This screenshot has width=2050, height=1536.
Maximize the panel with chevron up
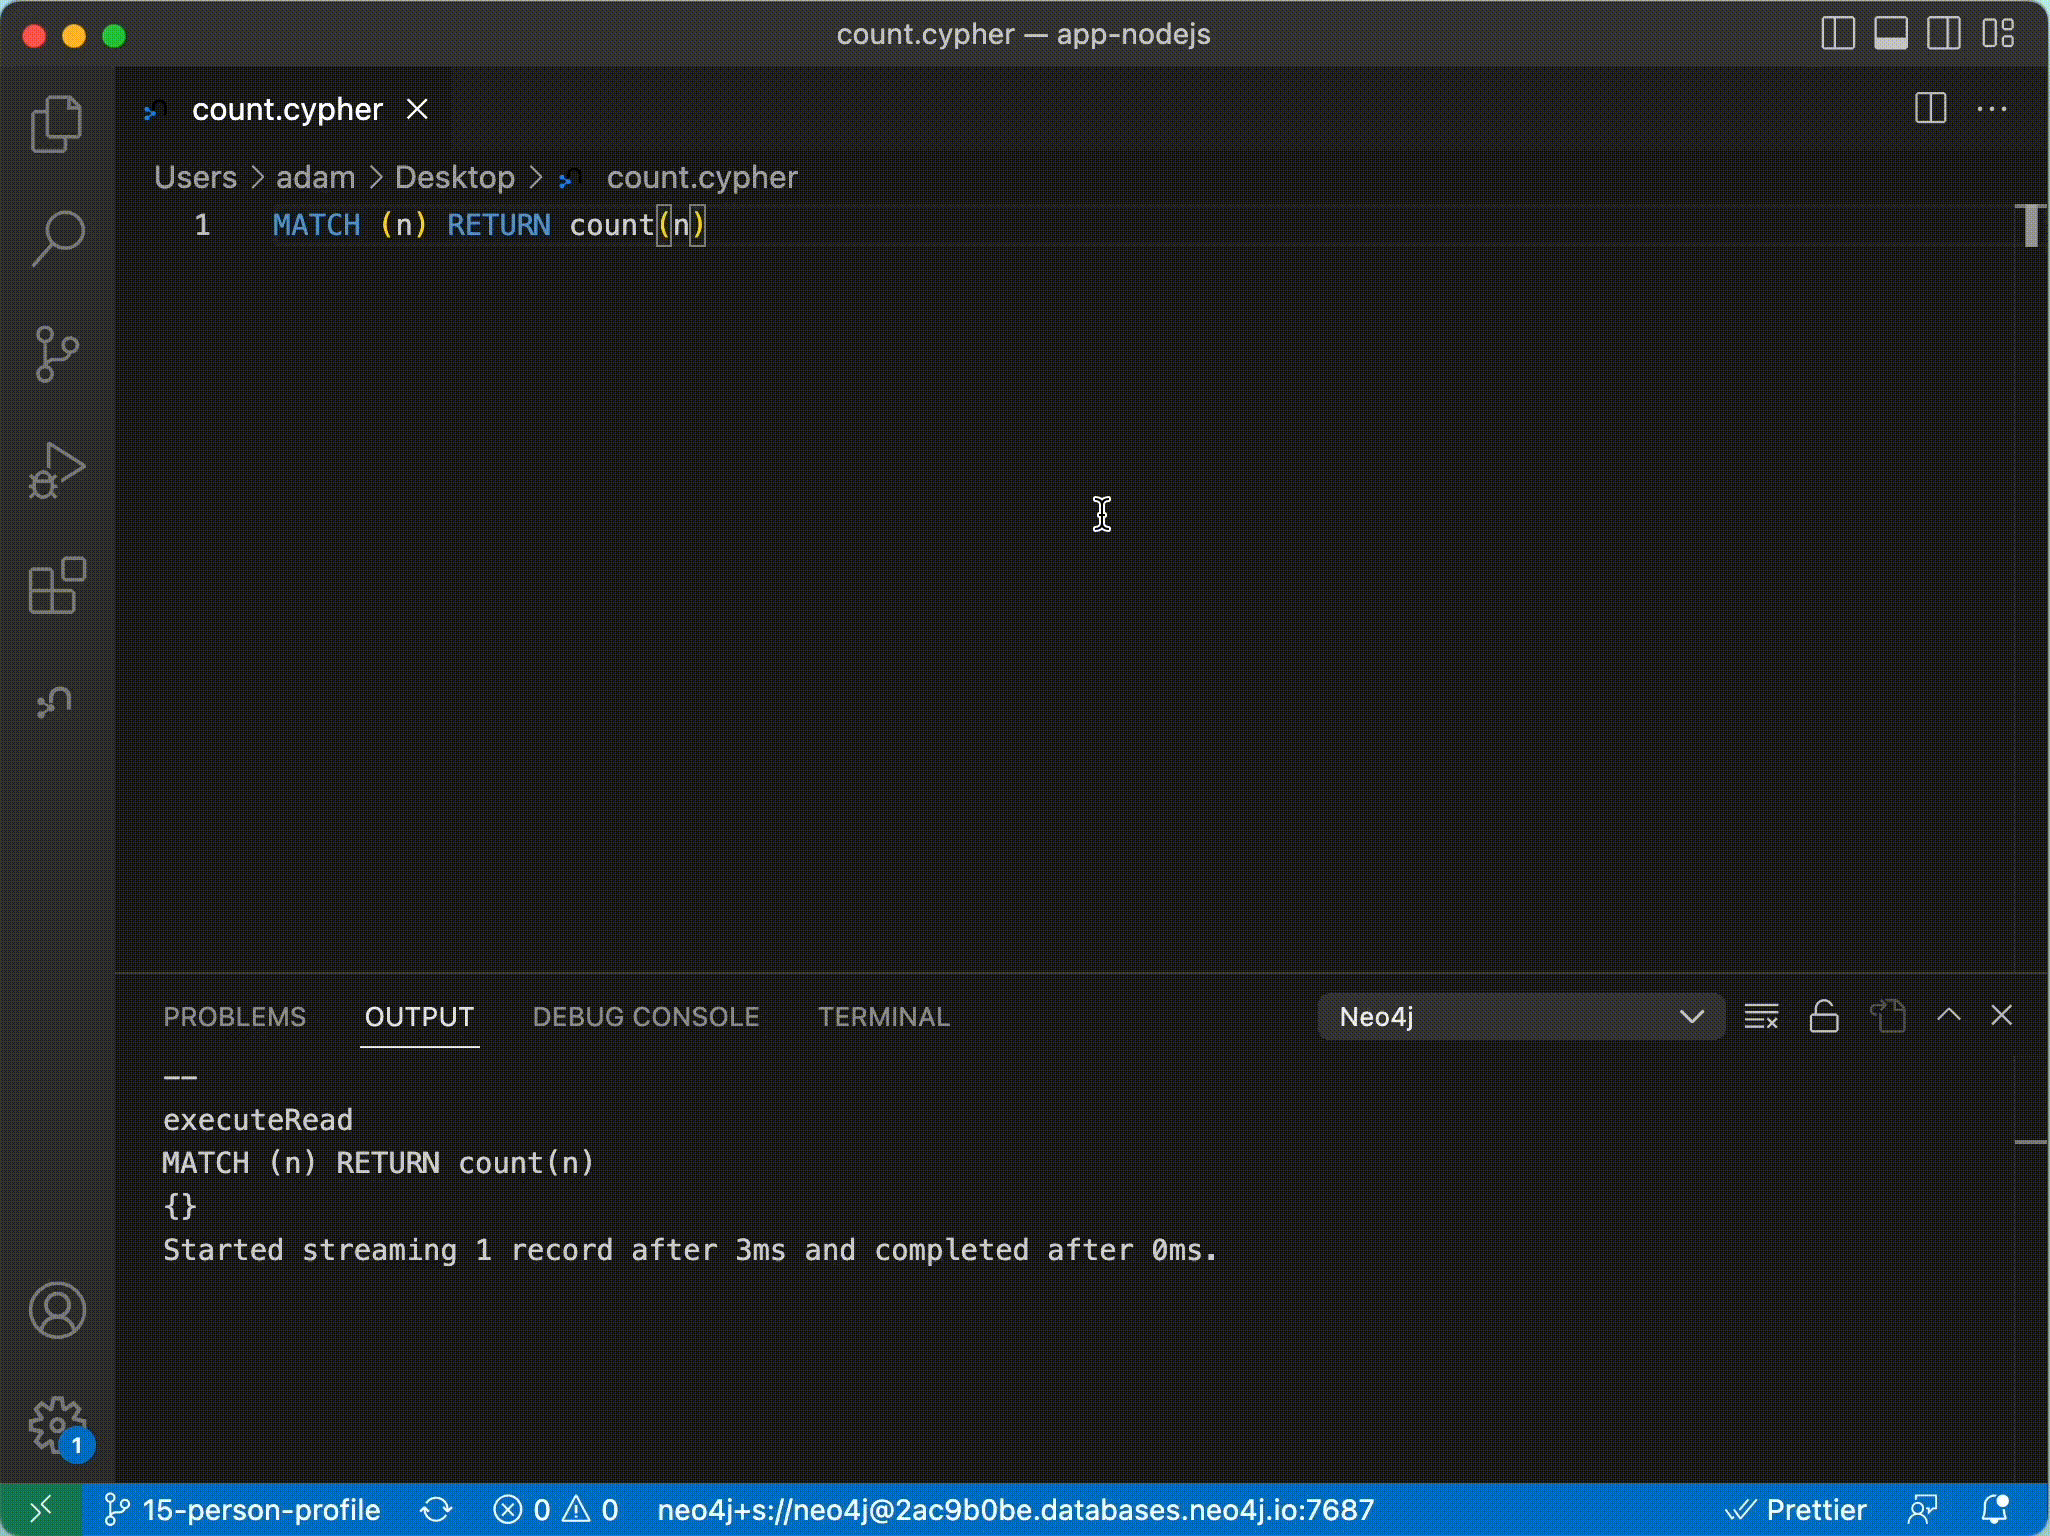pyautogui.click(x=1948, y=1015)
